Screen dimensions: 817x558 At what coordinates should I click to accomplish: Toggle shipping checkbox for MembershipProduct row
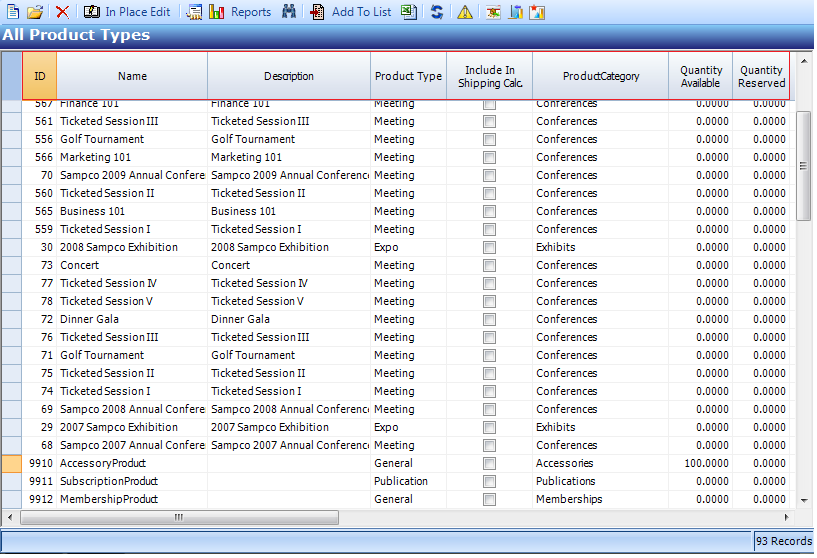pos(489,500)
